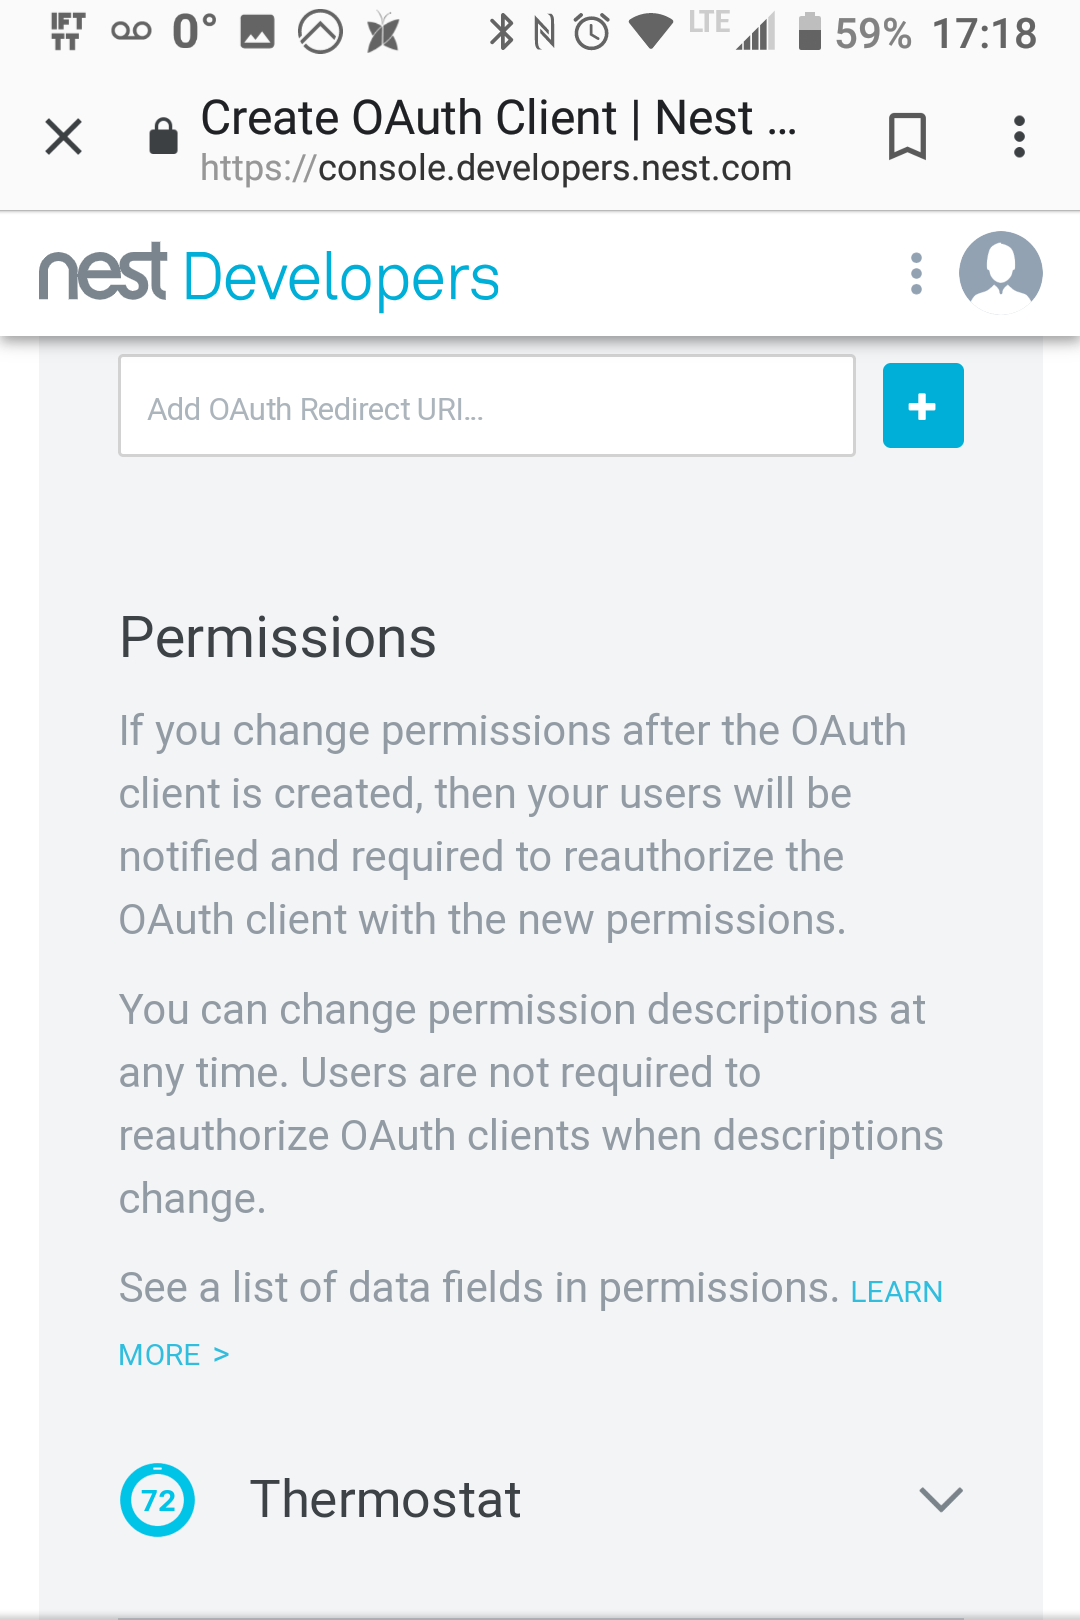Image resolution: width=1080 pixels, height=1620 pixels.
Task: Expand the Thermostat permission chevron
Action: click(x=940, y=1499)
